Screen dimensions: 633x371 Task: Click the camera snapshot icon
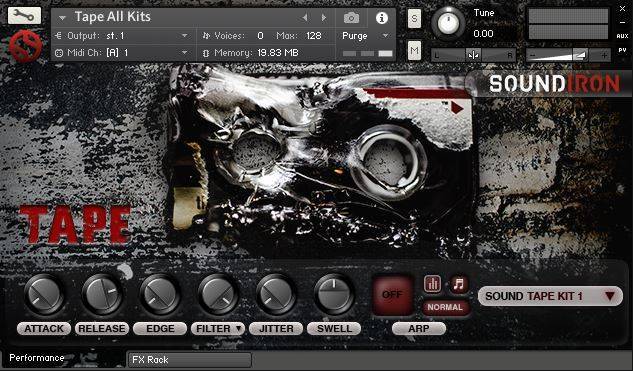(x=351, y=18)
